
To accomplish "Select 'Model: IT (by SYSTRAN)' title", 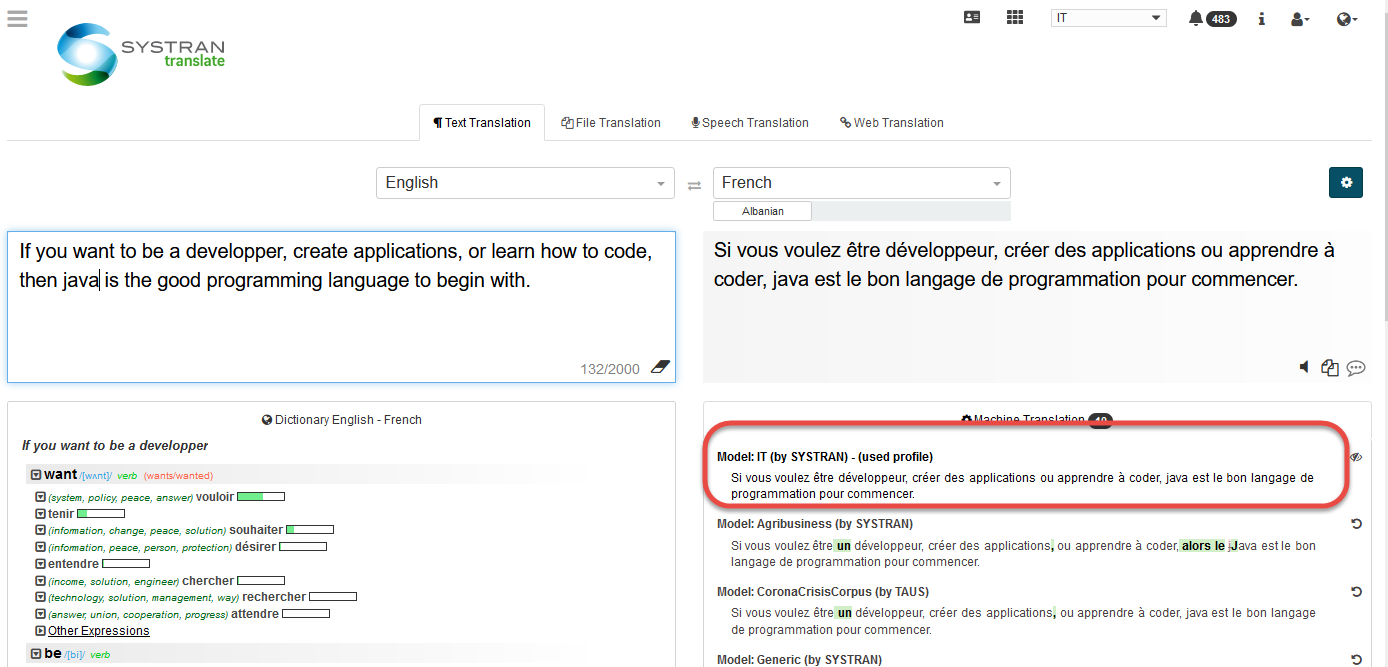I will coord(825,457).
